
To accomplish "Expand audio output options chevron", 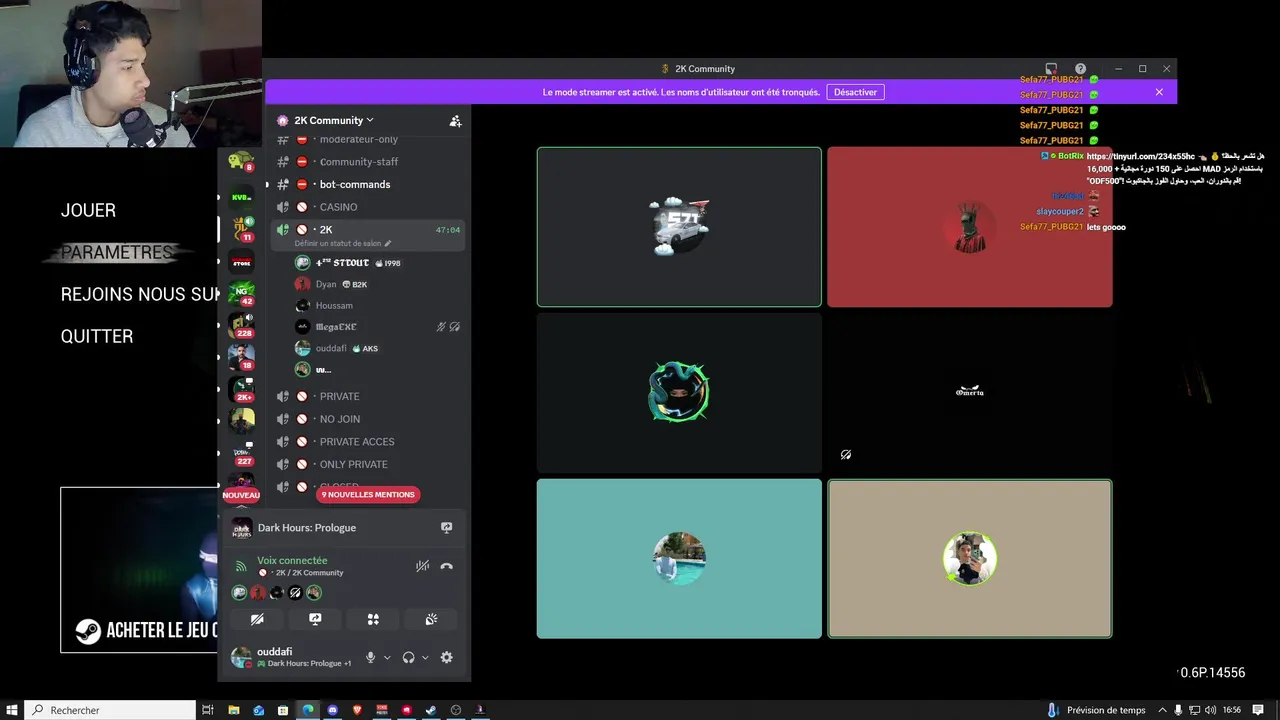I will click(425, 657).
